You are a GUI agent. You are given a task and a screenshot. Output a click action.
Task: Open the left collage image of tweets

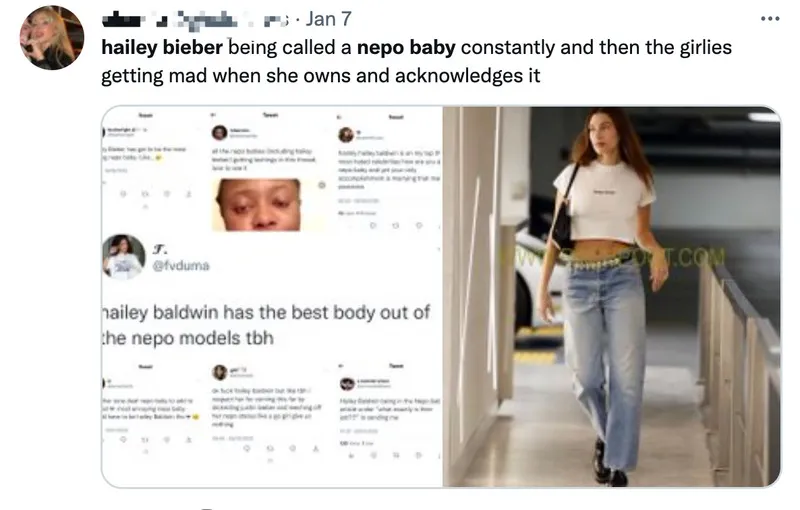click(272, 296)
